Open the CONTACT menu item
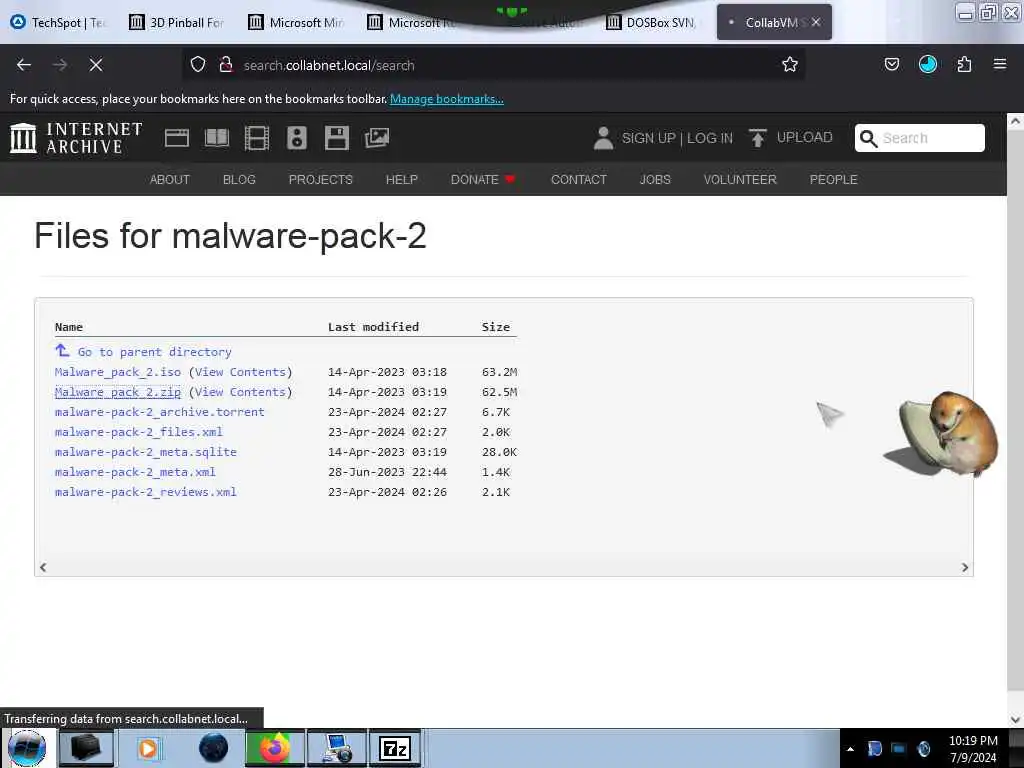The image size is (1024, 768). click(579, 180)
